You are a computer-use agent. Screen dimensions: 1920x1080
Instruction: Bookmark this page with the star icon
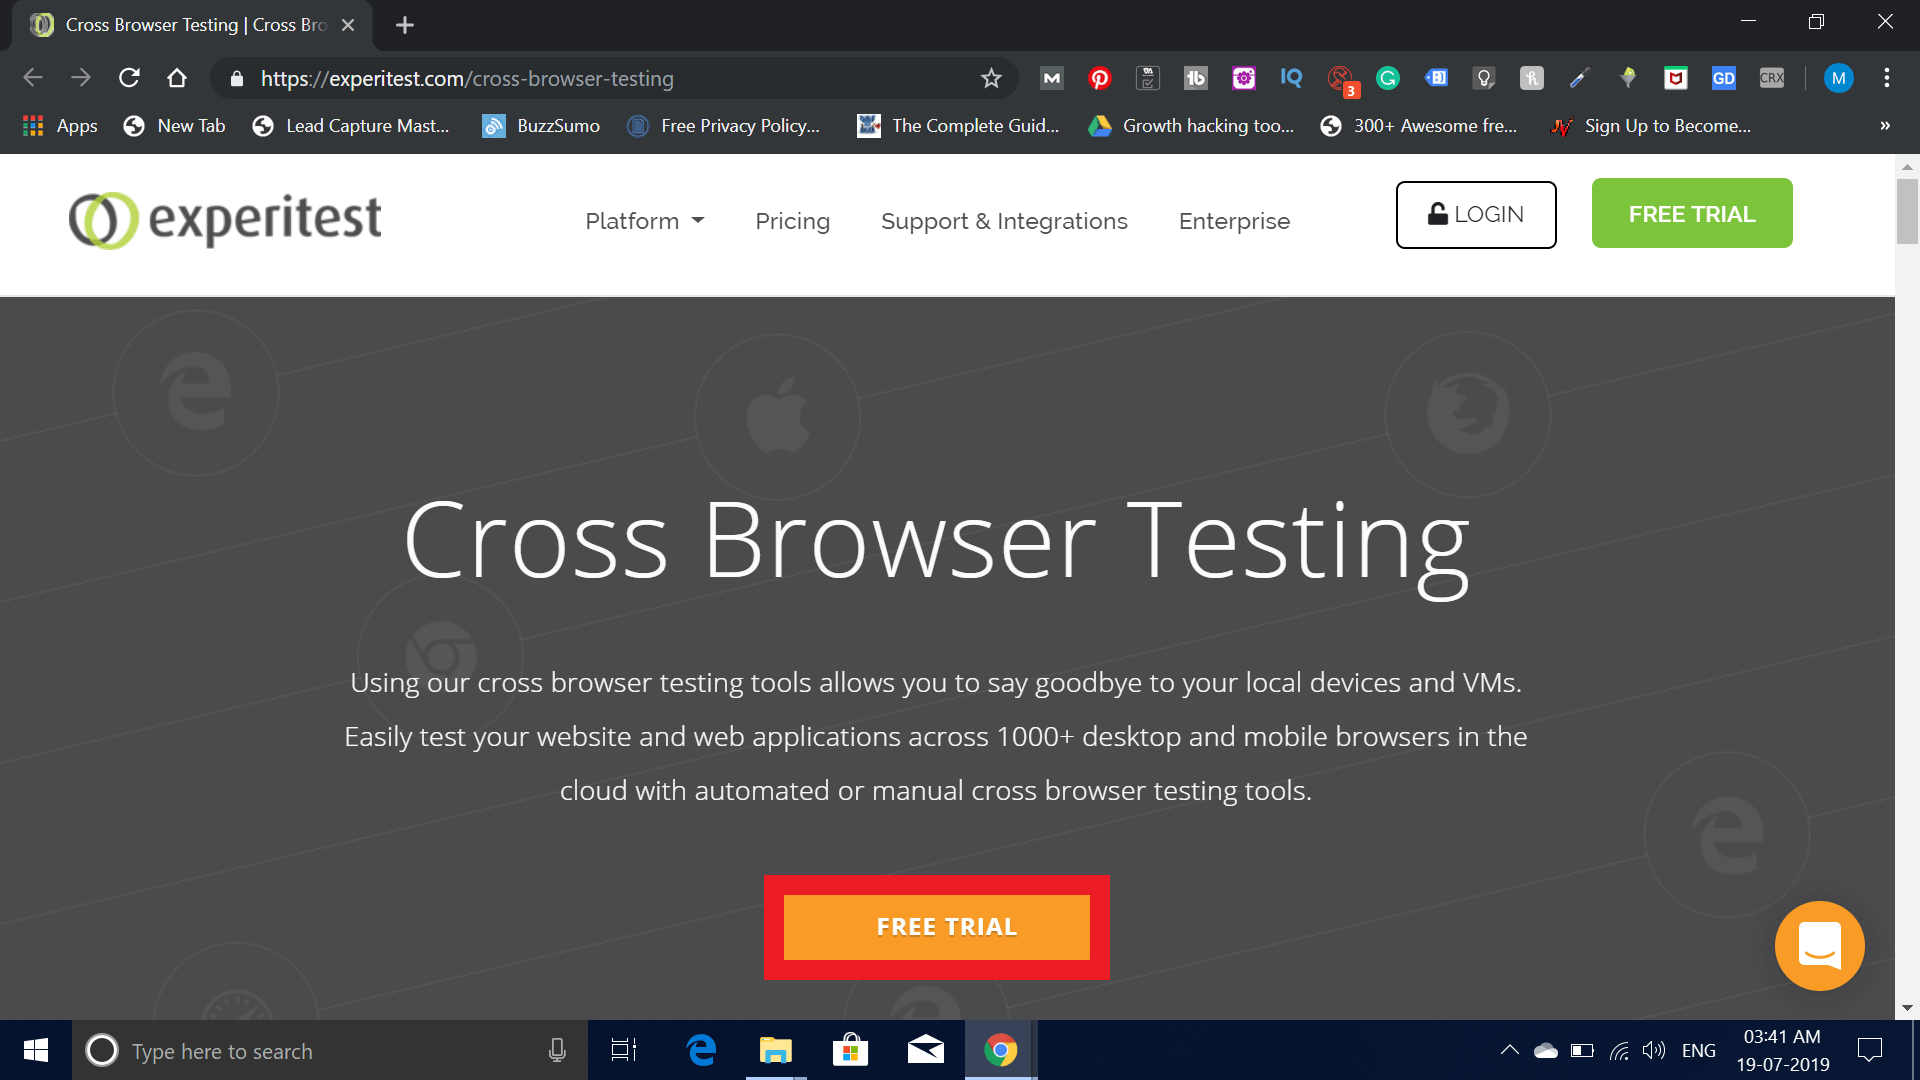click(991, 78)
